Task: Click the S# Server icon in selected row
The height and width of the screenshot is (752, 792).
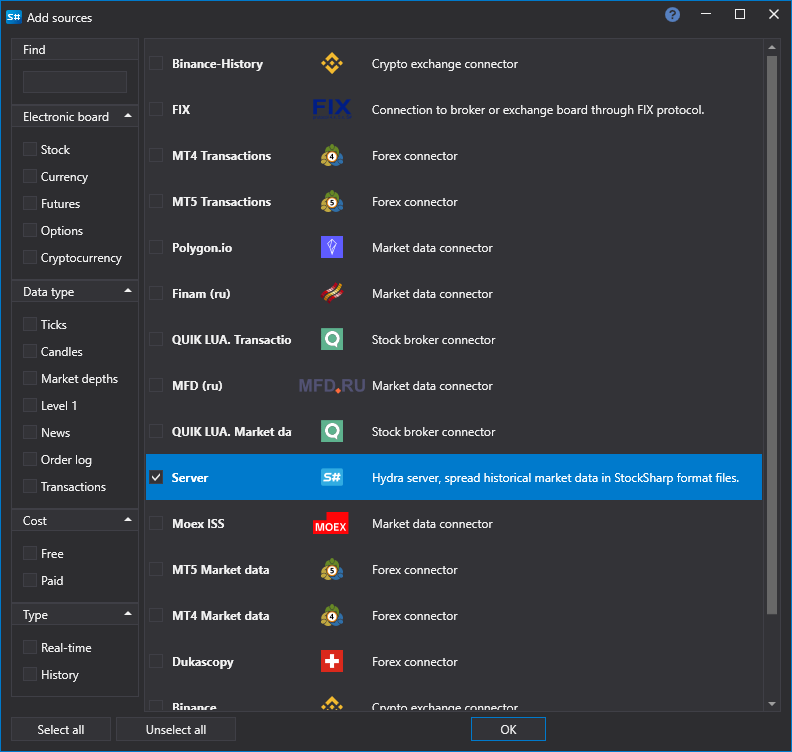Action: point(332,477)
